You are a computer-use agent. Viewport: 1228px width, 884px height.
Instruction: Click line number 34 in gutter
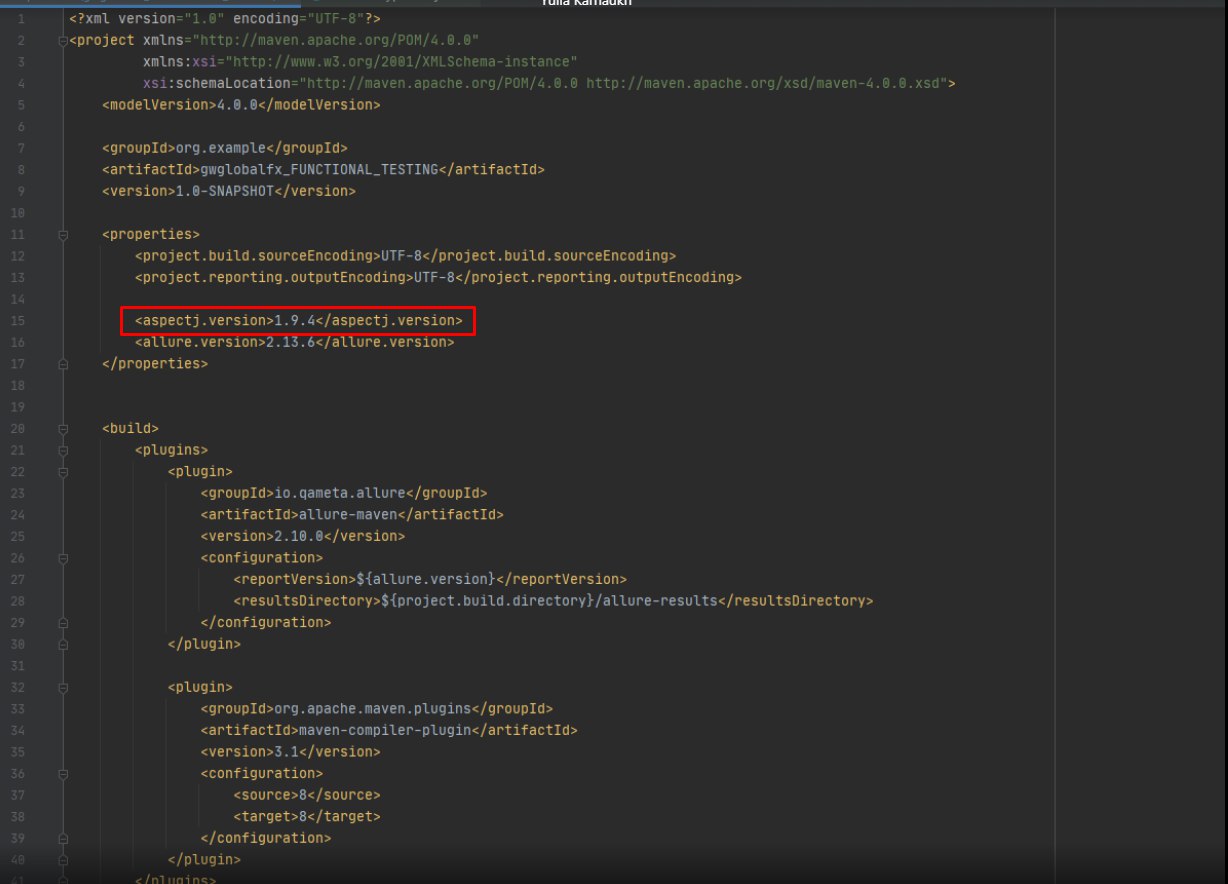click(19, 731)
